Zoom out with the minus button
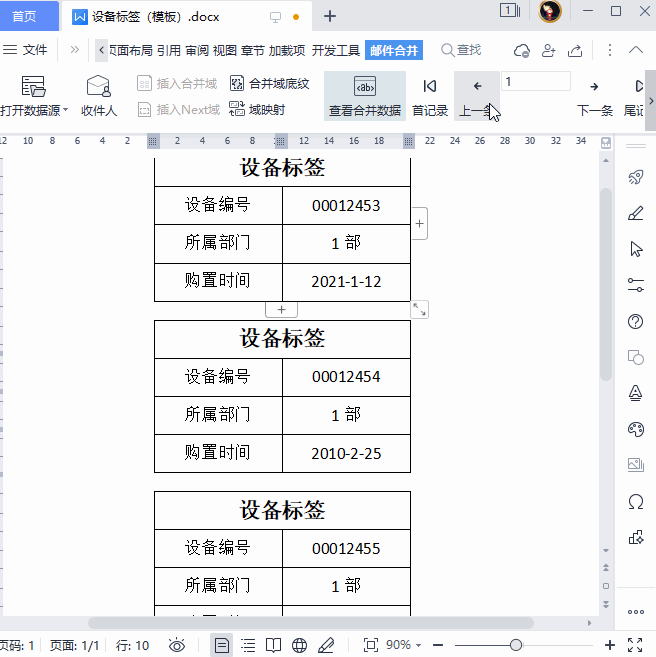656x657 pixels. (438, 645)
